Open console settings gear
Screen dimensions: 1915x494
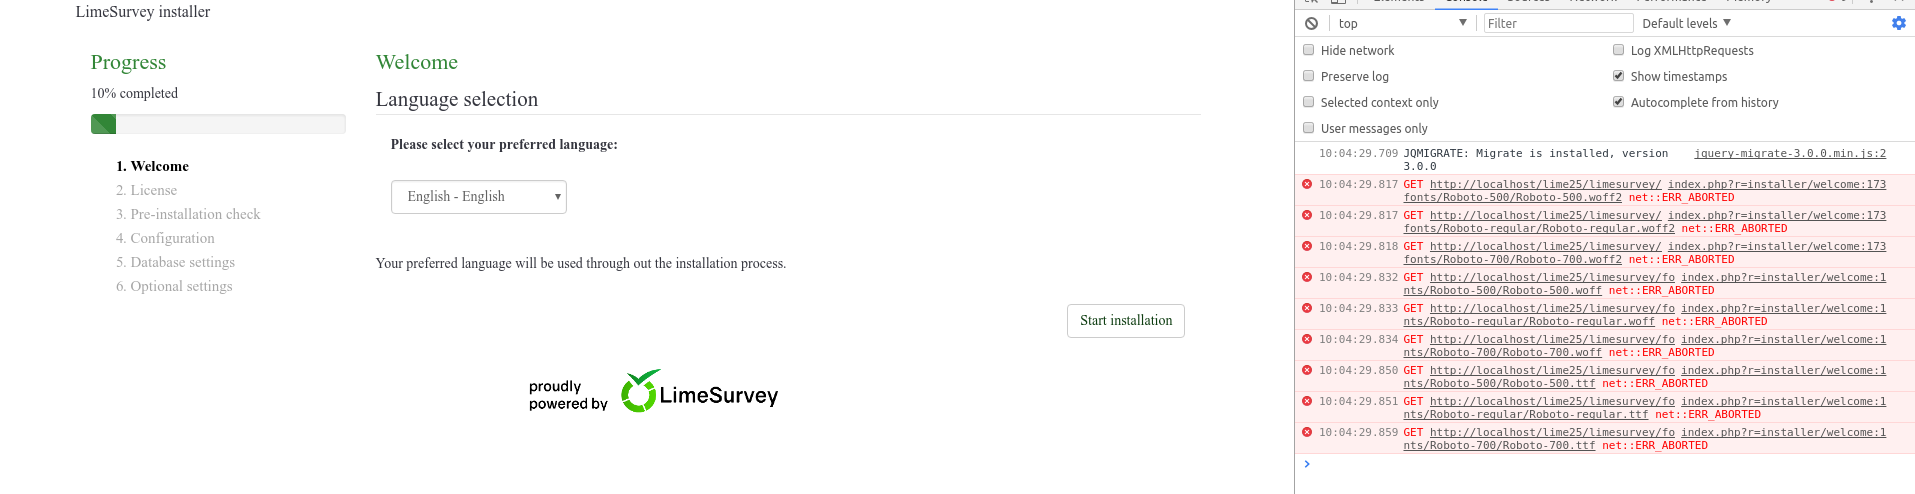[1898, 23]
